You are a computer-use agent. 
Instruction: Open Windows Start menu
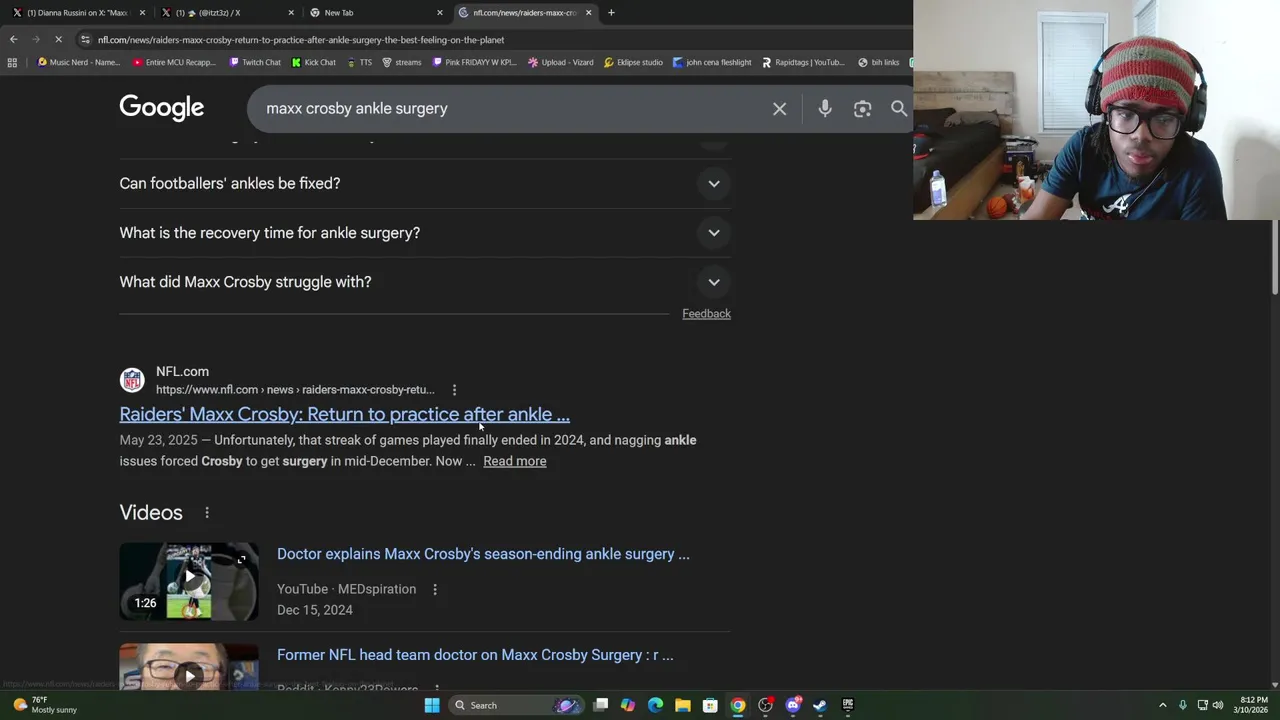point(432,705)
